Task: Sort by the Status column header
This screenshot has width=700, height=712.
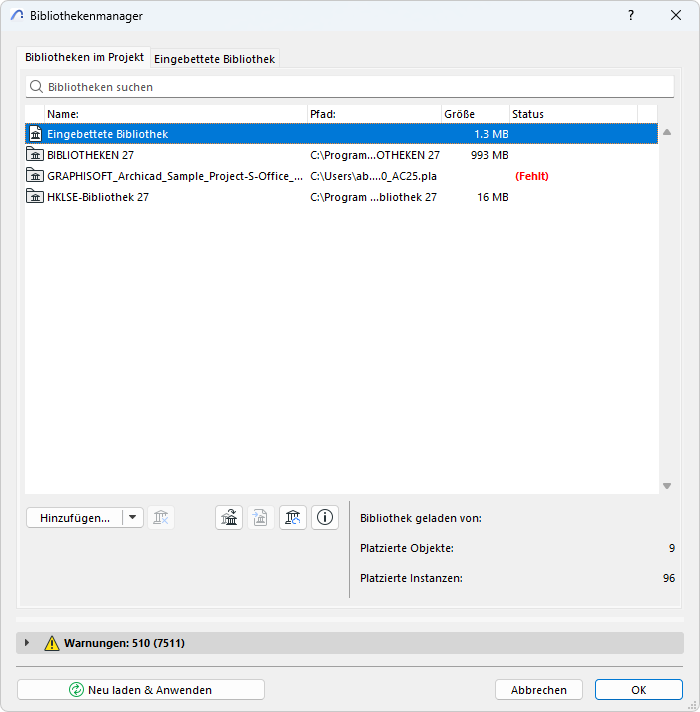Action: 573,114
